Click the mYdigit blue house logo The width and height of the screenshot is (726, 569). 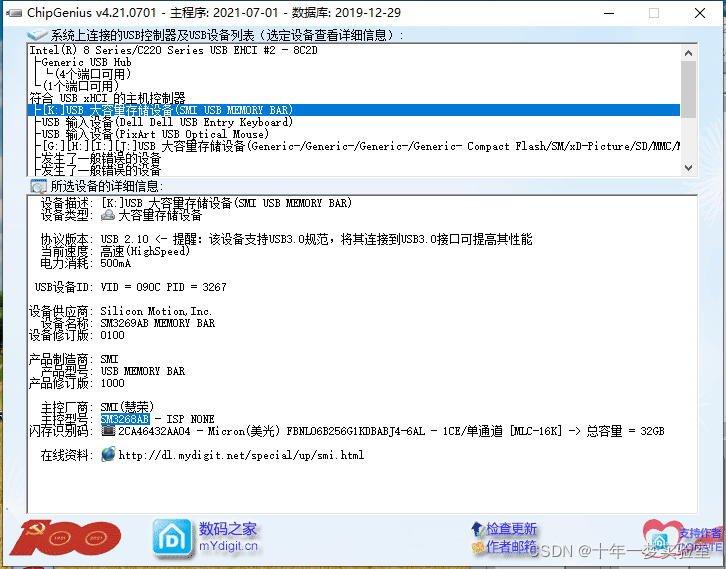point(172,538)
